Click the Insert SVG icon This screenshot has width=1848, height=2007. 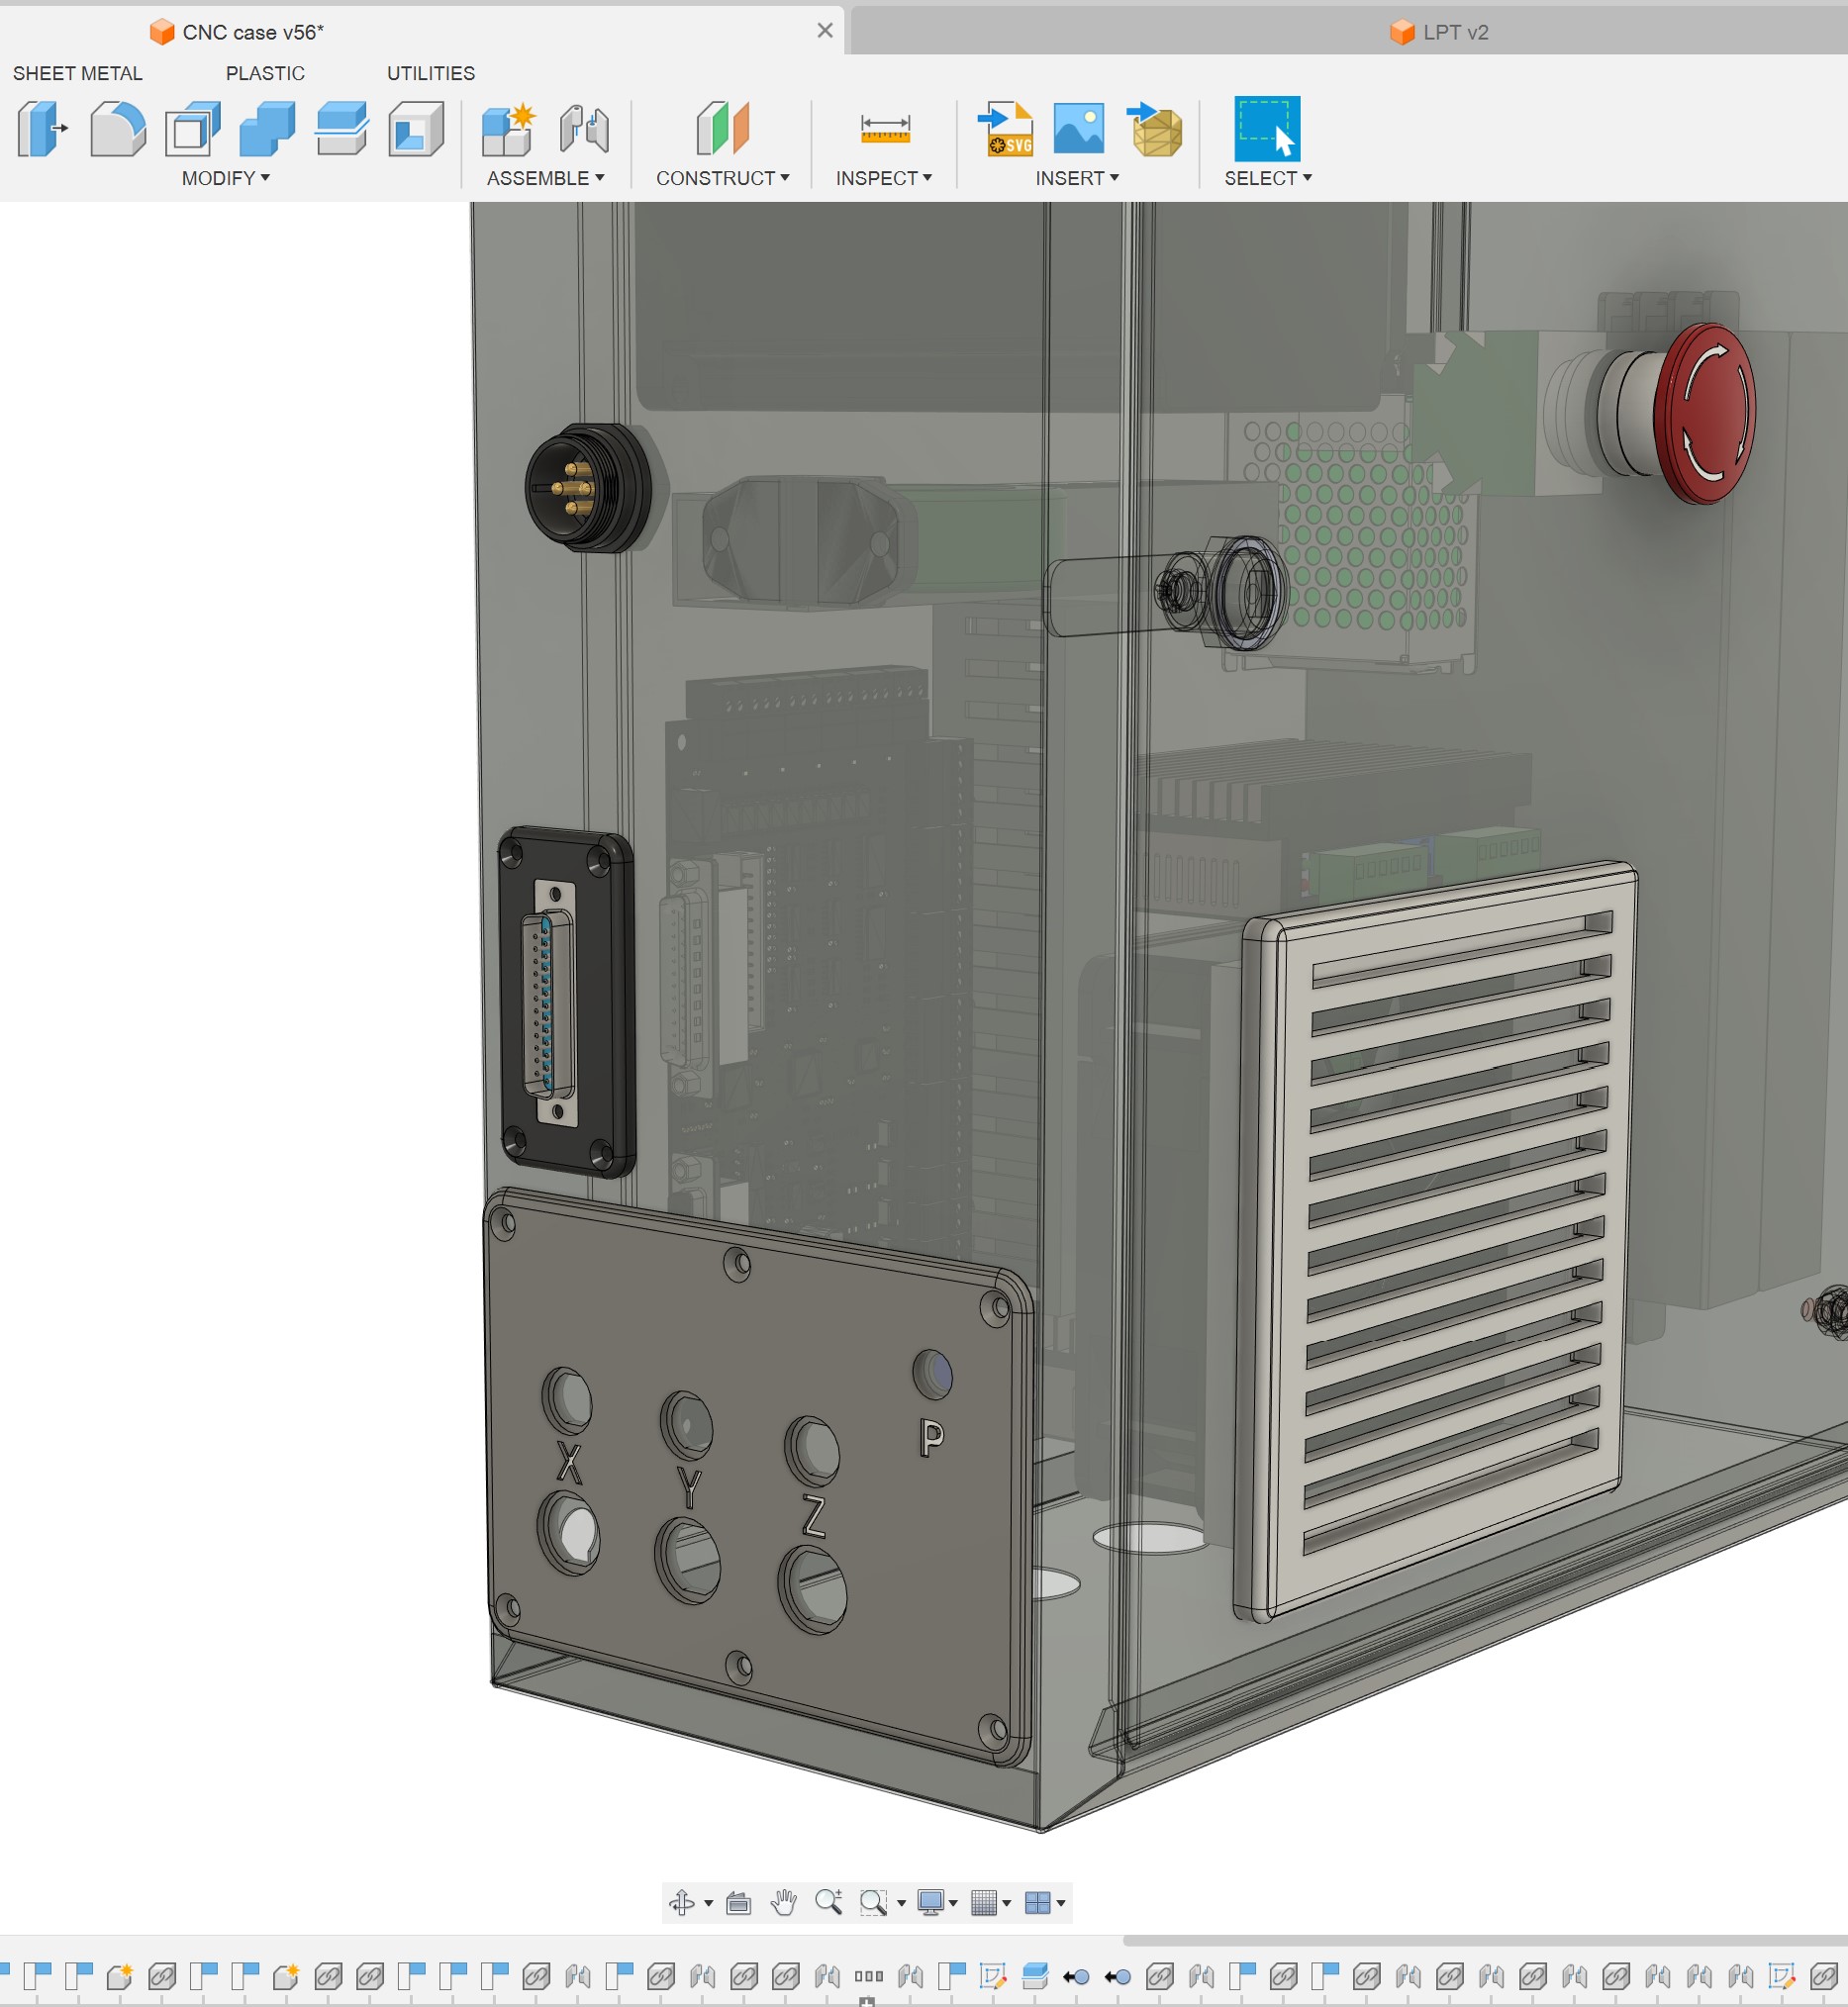1005,129
